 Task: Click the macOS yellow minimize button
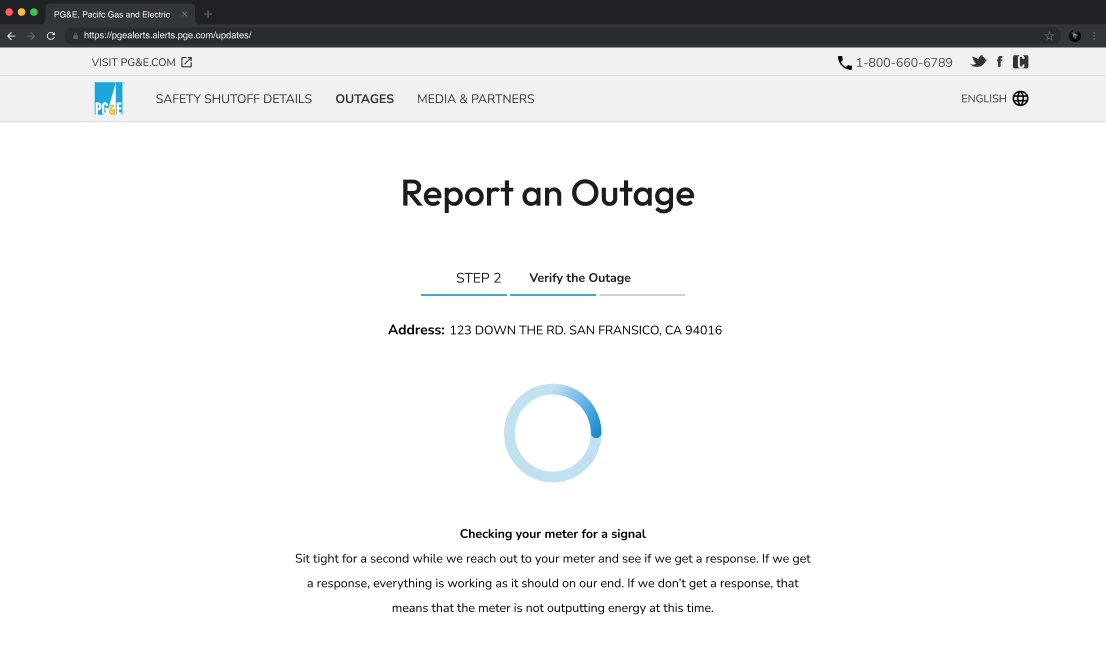pos(21,12)
